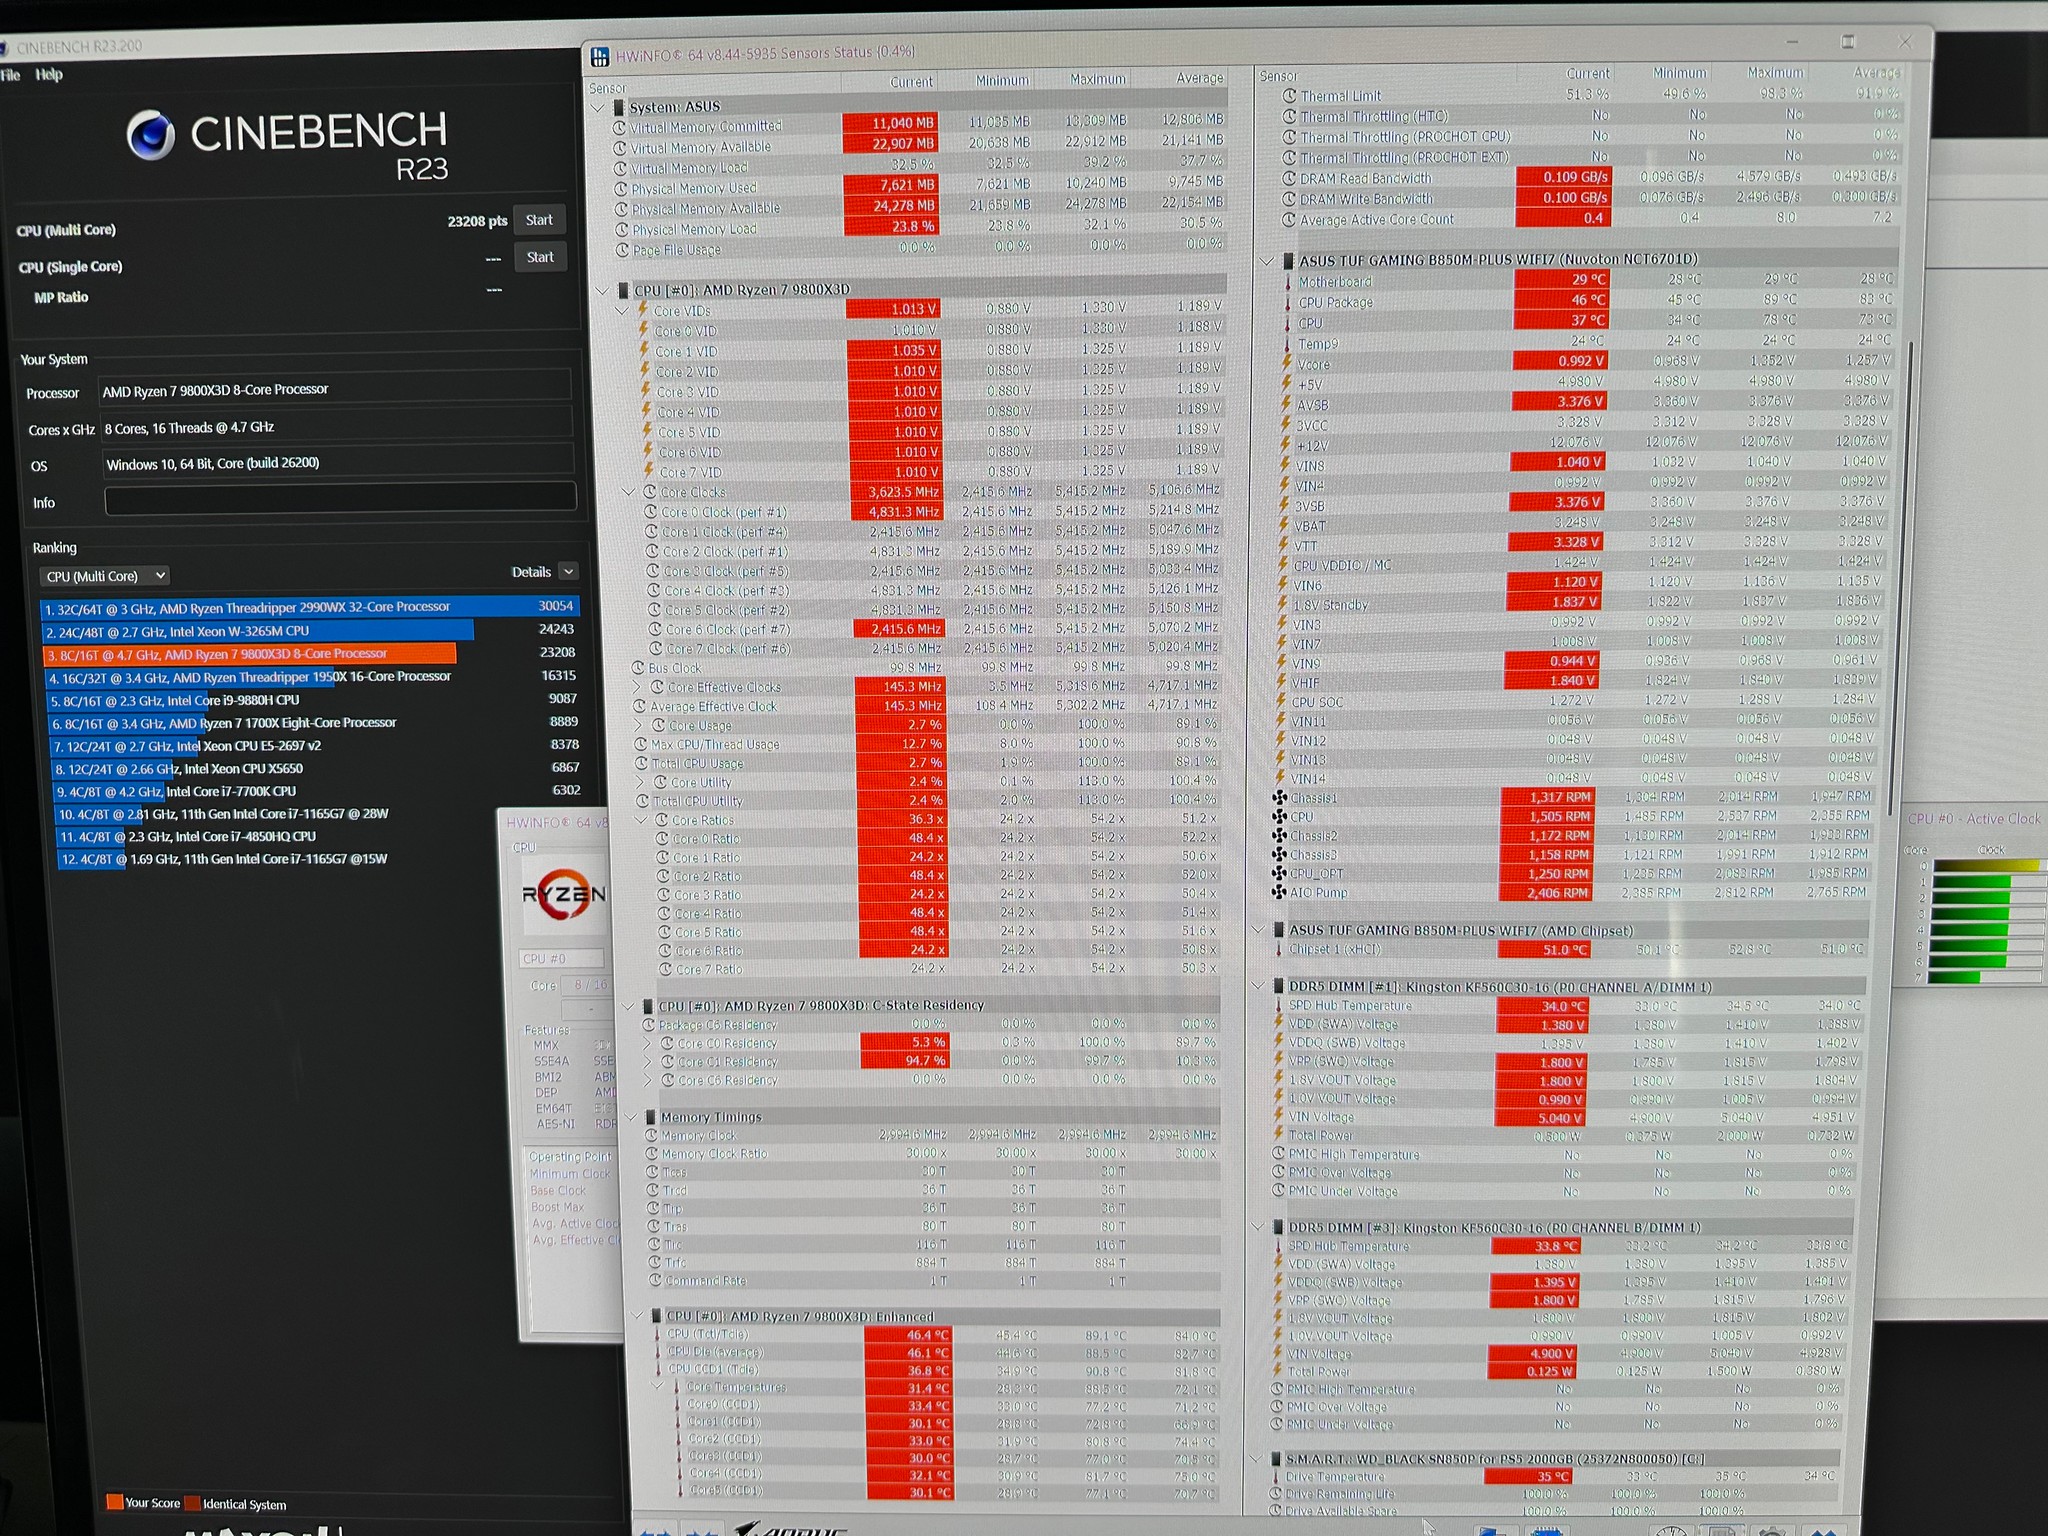Expand the Core Effective Clocks node
This screenshot has width=2048, height=1536.
[638, 687]
